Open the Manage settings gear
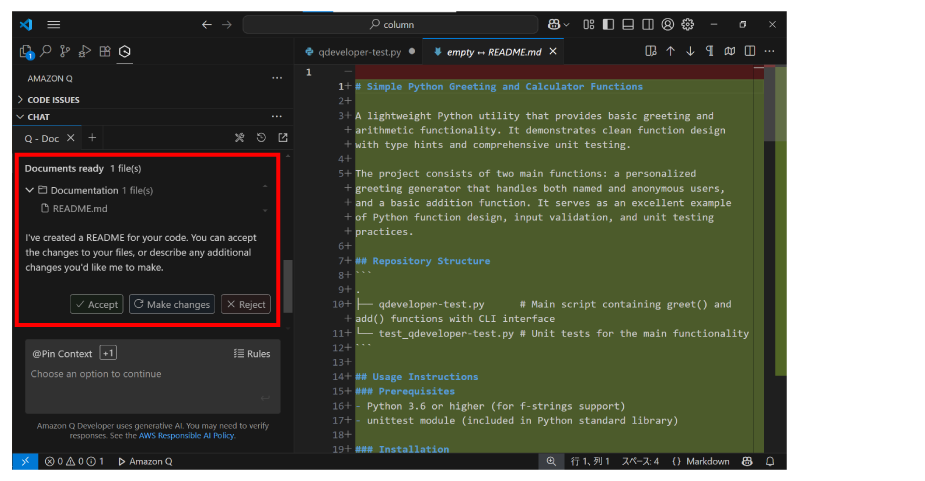Screen dimensions: 925x481 coord(688,24)
